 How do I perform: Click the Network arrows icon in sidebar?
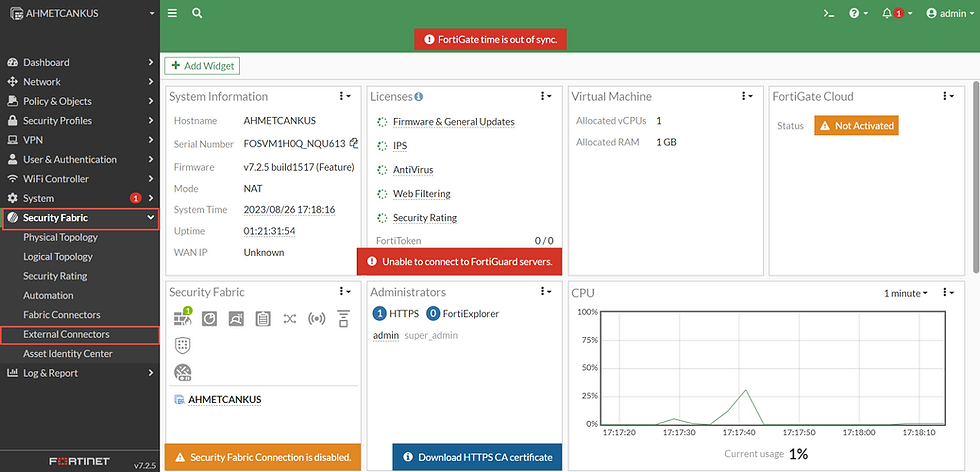(x=12, y=82)
